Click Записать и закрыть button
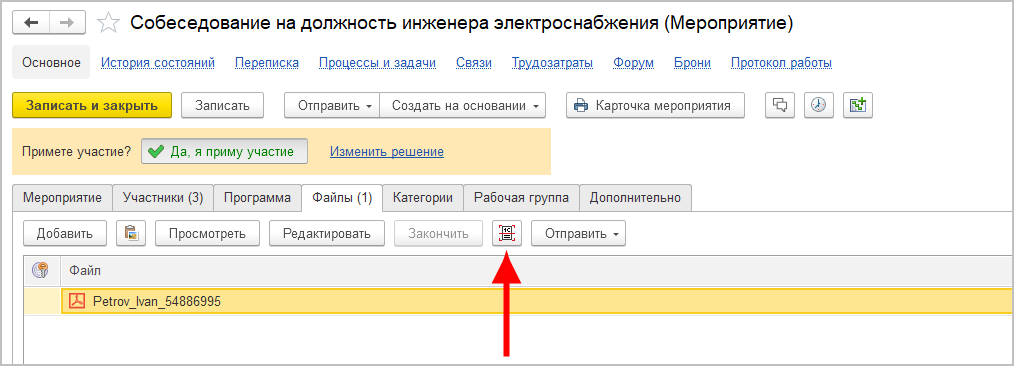Screen dimensions: 1014x366 (92, 105)
